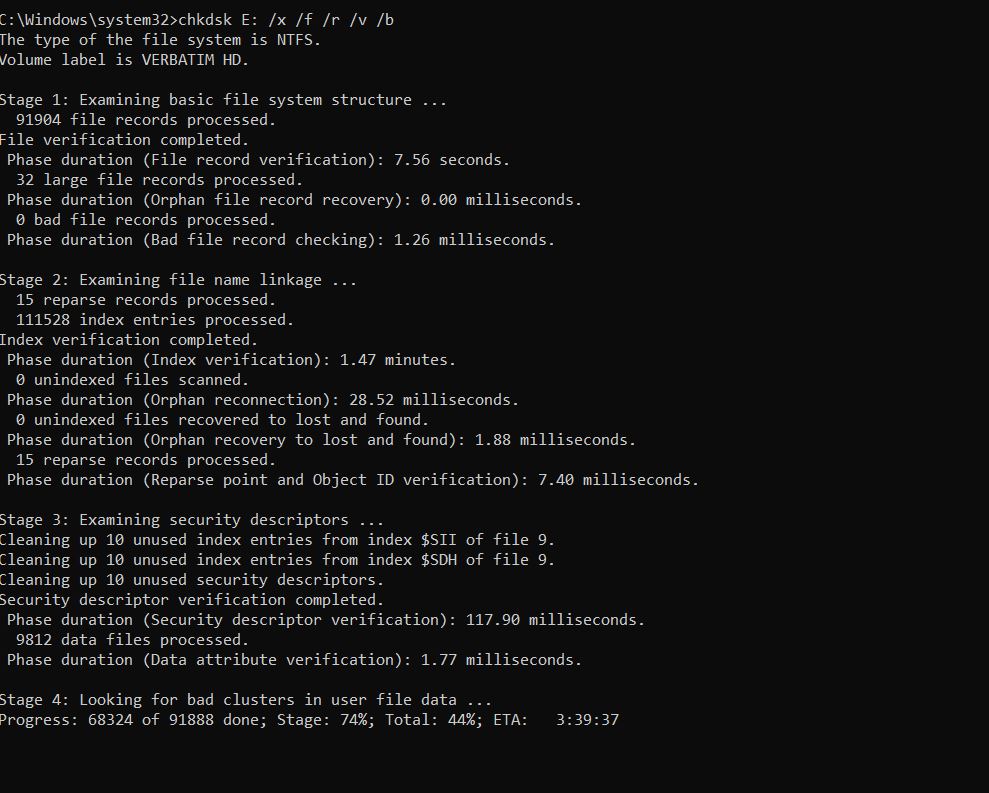
Task: Click the File verification completed line
Action: [124, 140]
